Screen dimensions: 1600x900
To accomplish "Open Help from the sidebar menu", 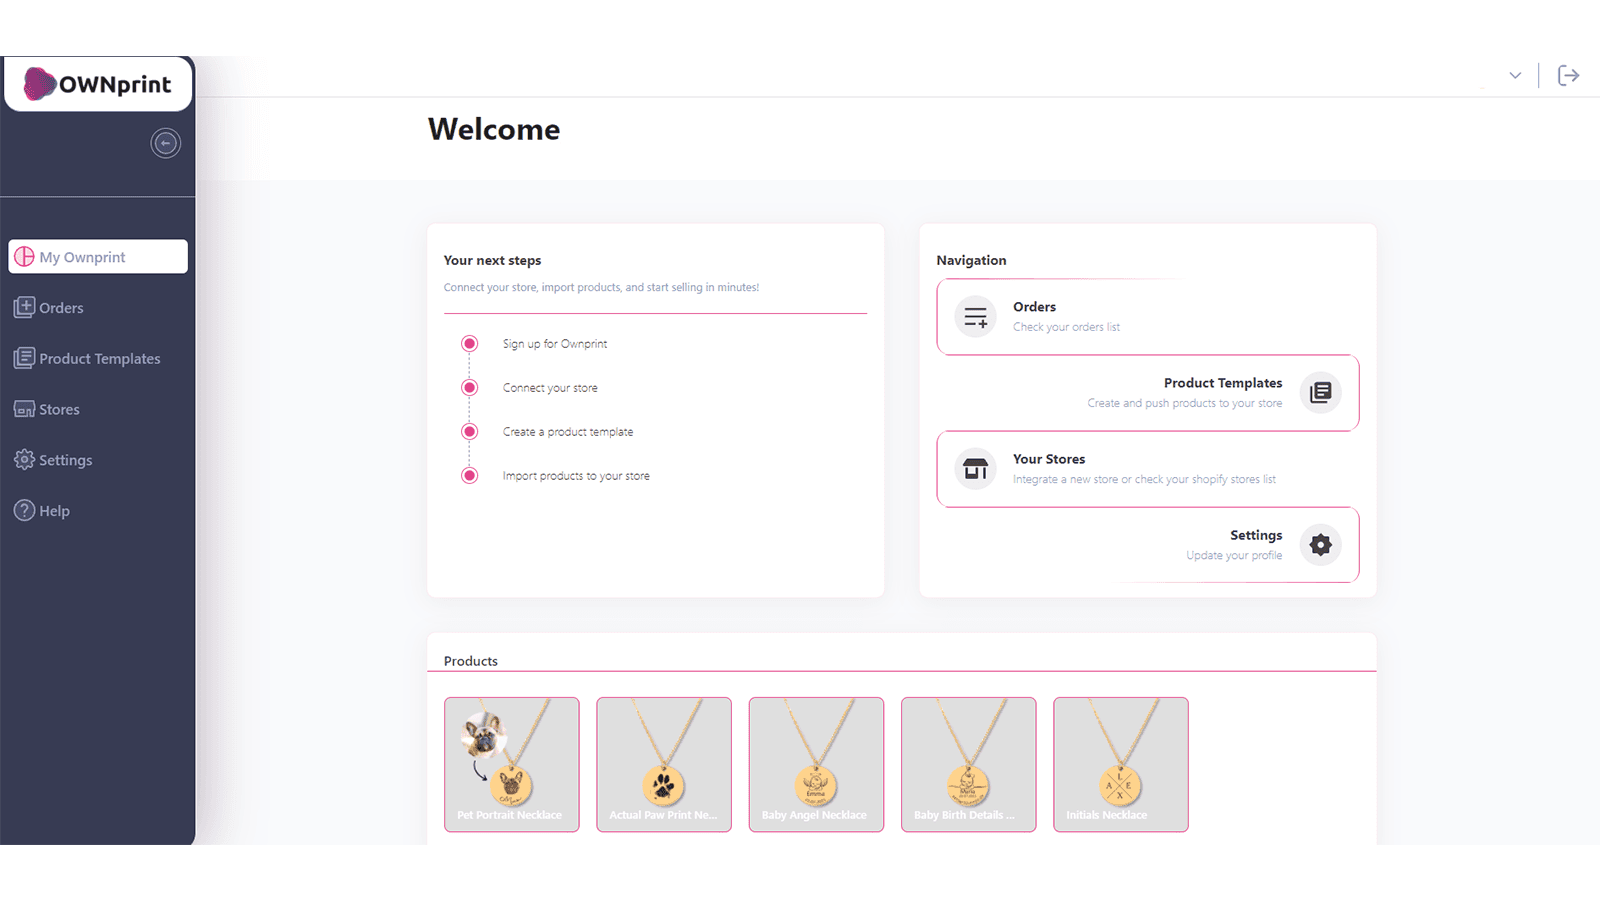I will coord(52,510).
